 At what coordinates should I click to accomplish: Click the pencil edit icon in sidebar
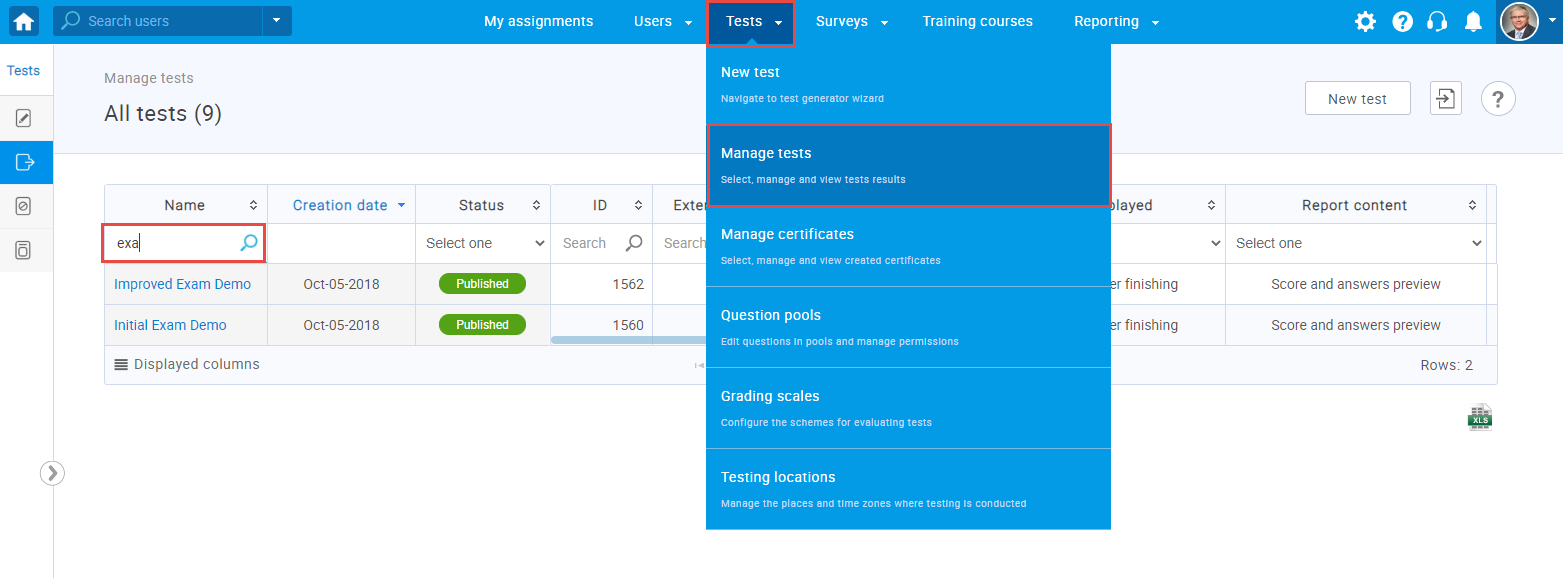25,119
